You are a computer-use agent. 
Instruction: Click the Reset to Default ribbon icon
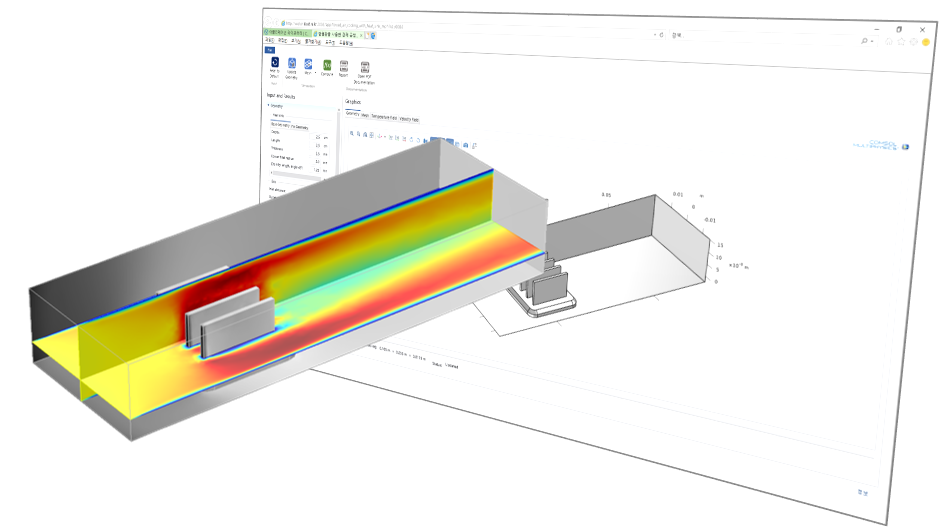point(274,63)
